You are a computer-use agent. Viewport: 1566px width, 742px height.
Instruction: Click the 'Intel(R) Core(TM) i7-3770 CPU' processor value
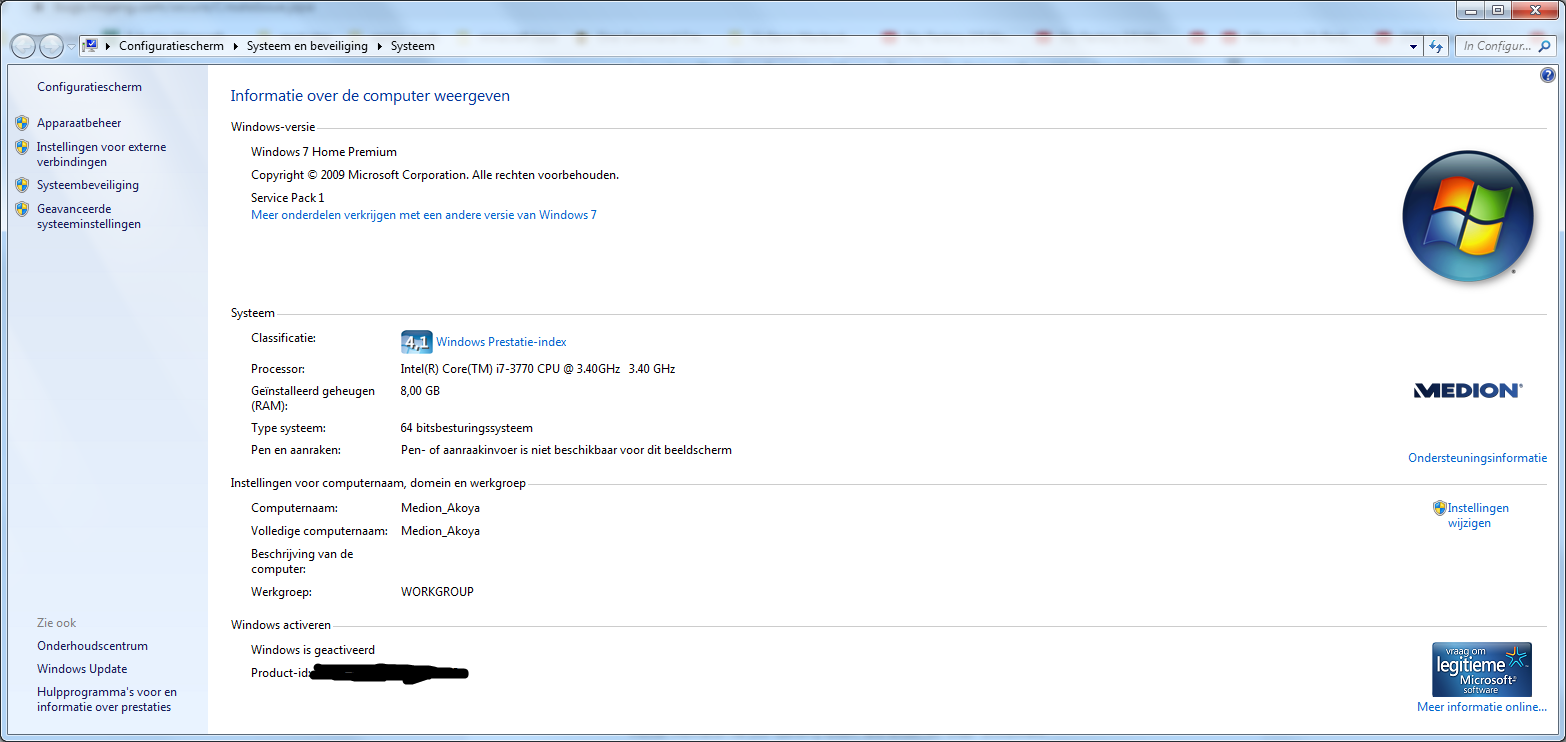click(x=538, y=369)
